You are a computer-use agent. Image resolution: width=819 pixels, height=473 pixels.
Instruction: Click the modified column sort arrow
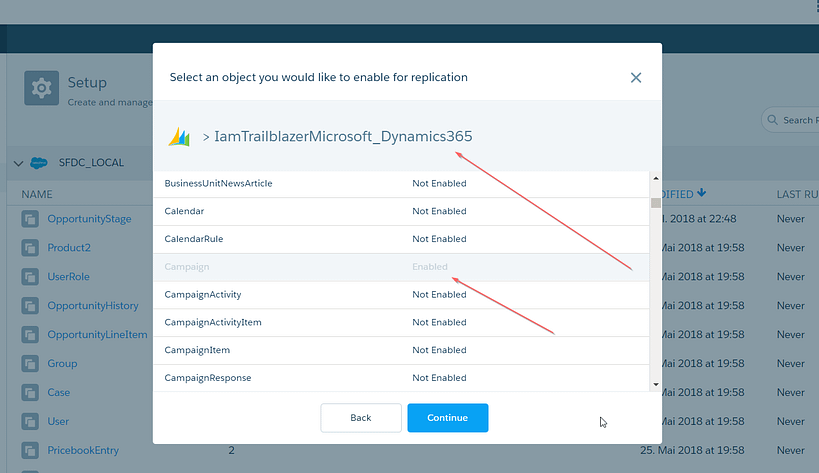(701, 193)
